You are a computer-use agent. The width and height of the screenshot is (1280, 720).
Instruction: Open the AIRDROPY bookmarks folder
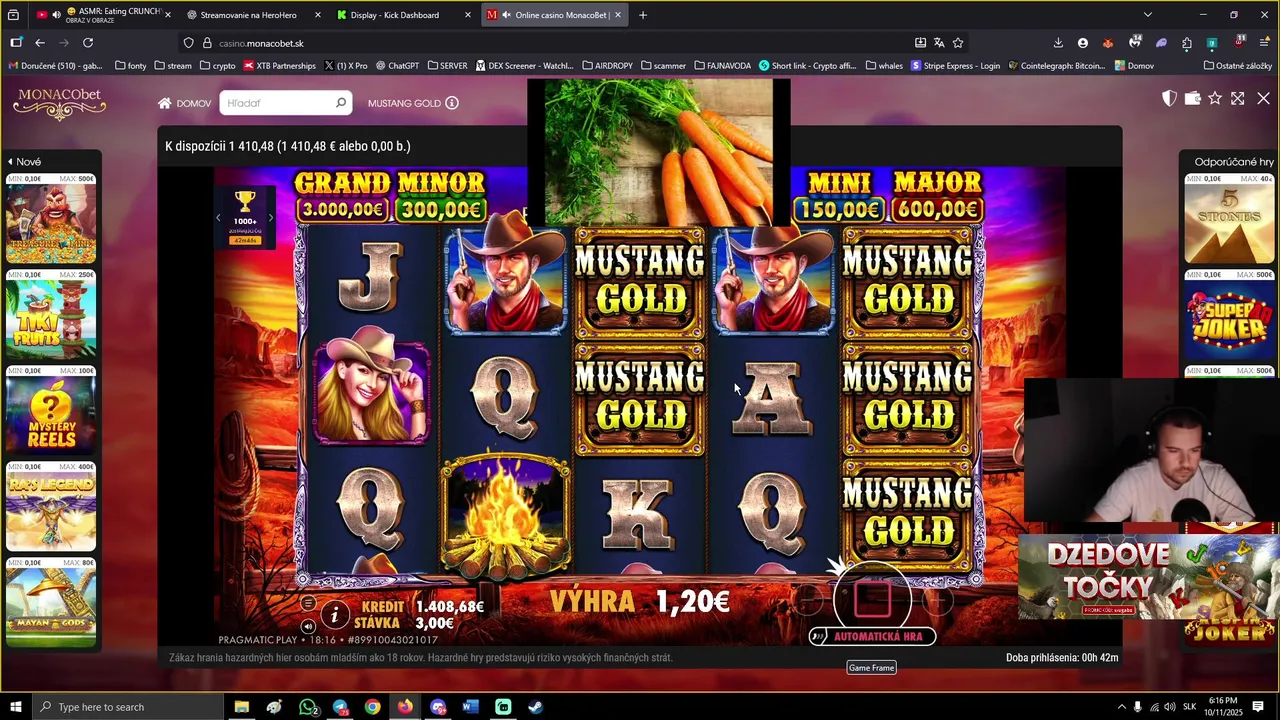click(607, 66)
